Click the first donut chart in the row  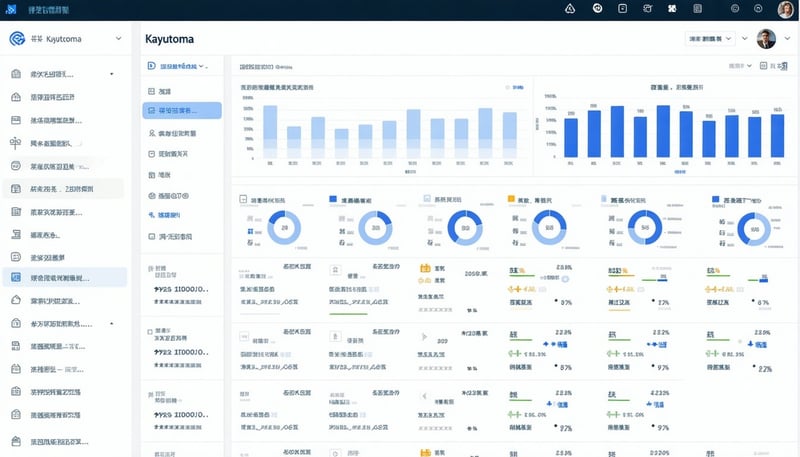click(x=284, y=227)
